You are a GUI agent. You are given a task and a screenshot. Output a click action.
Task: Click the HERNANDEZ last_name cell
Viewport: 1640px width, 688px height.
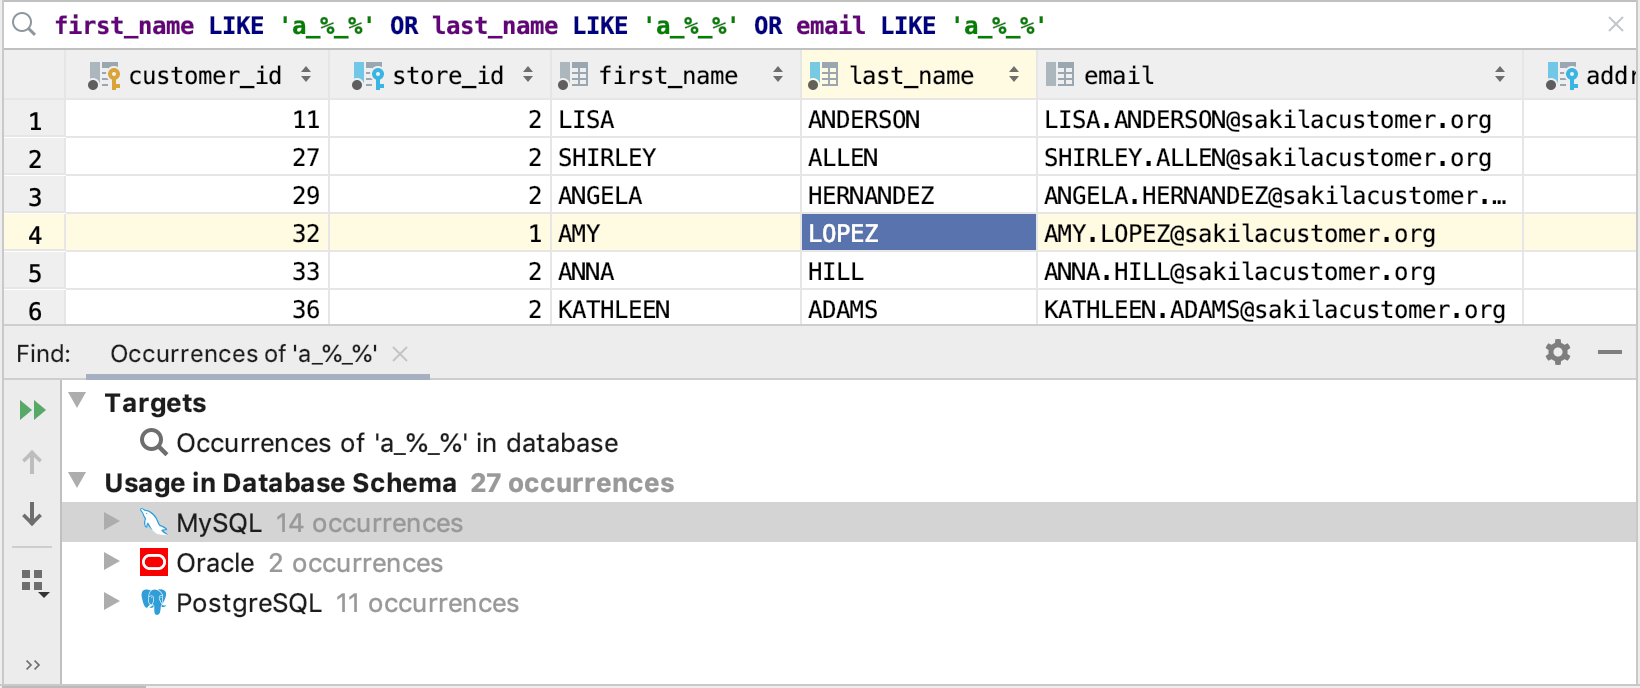(x=919, y=195)
